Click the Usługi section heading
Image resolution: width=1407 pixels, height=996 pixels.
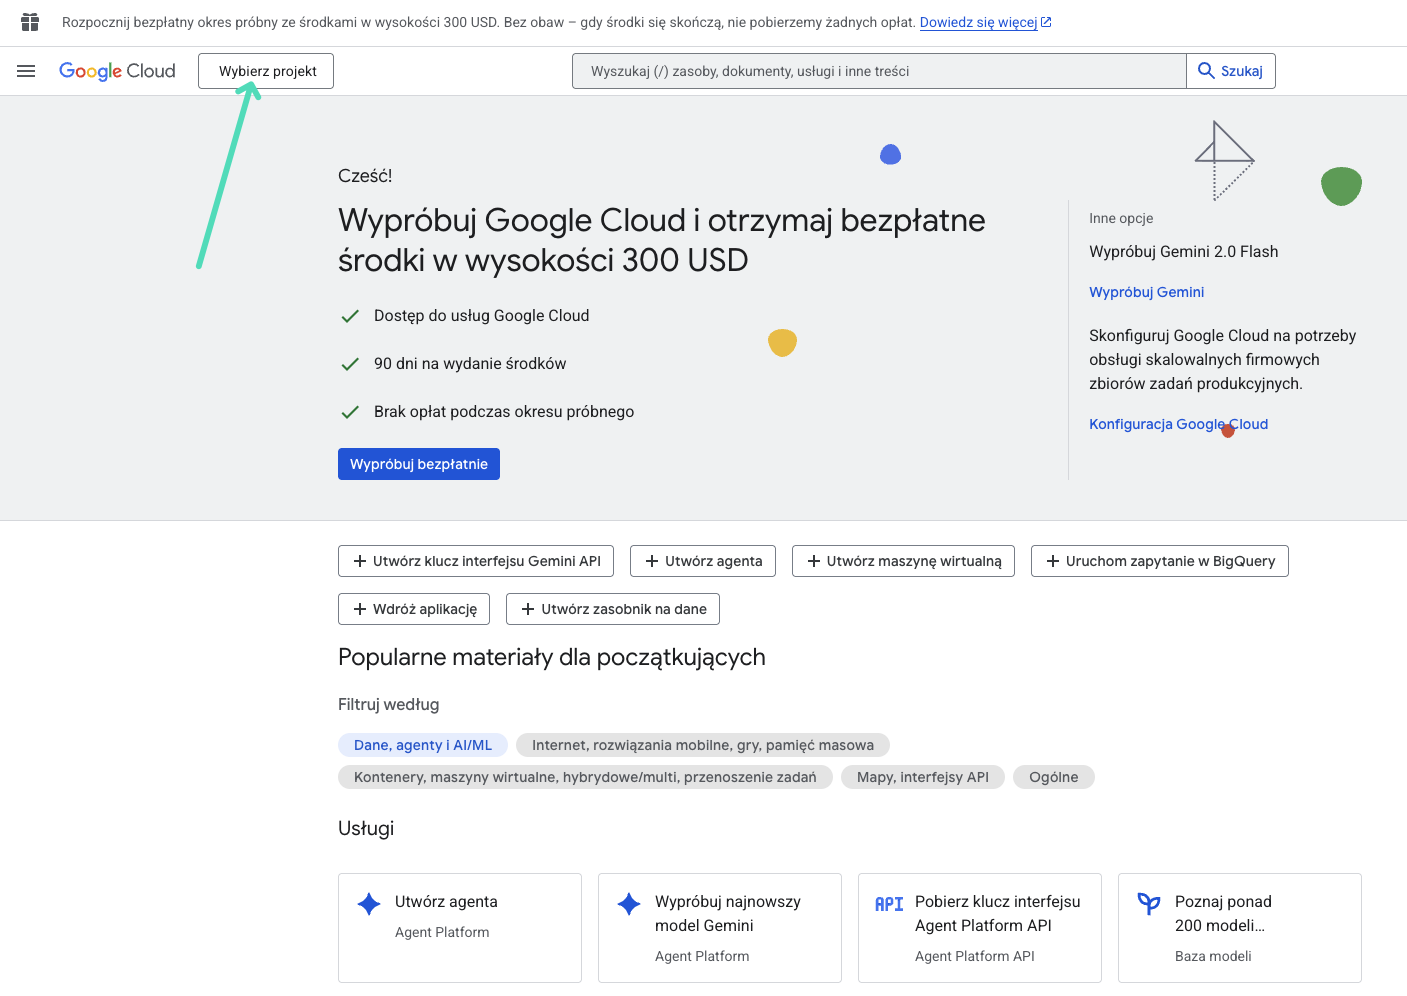(366, 828)
